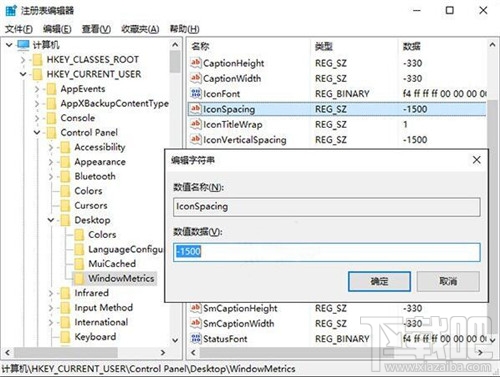Image resolution: width=500 pixels, height=377 pixels.
Task: Collapse the Control Panel node
Action: tap(37, 133)
